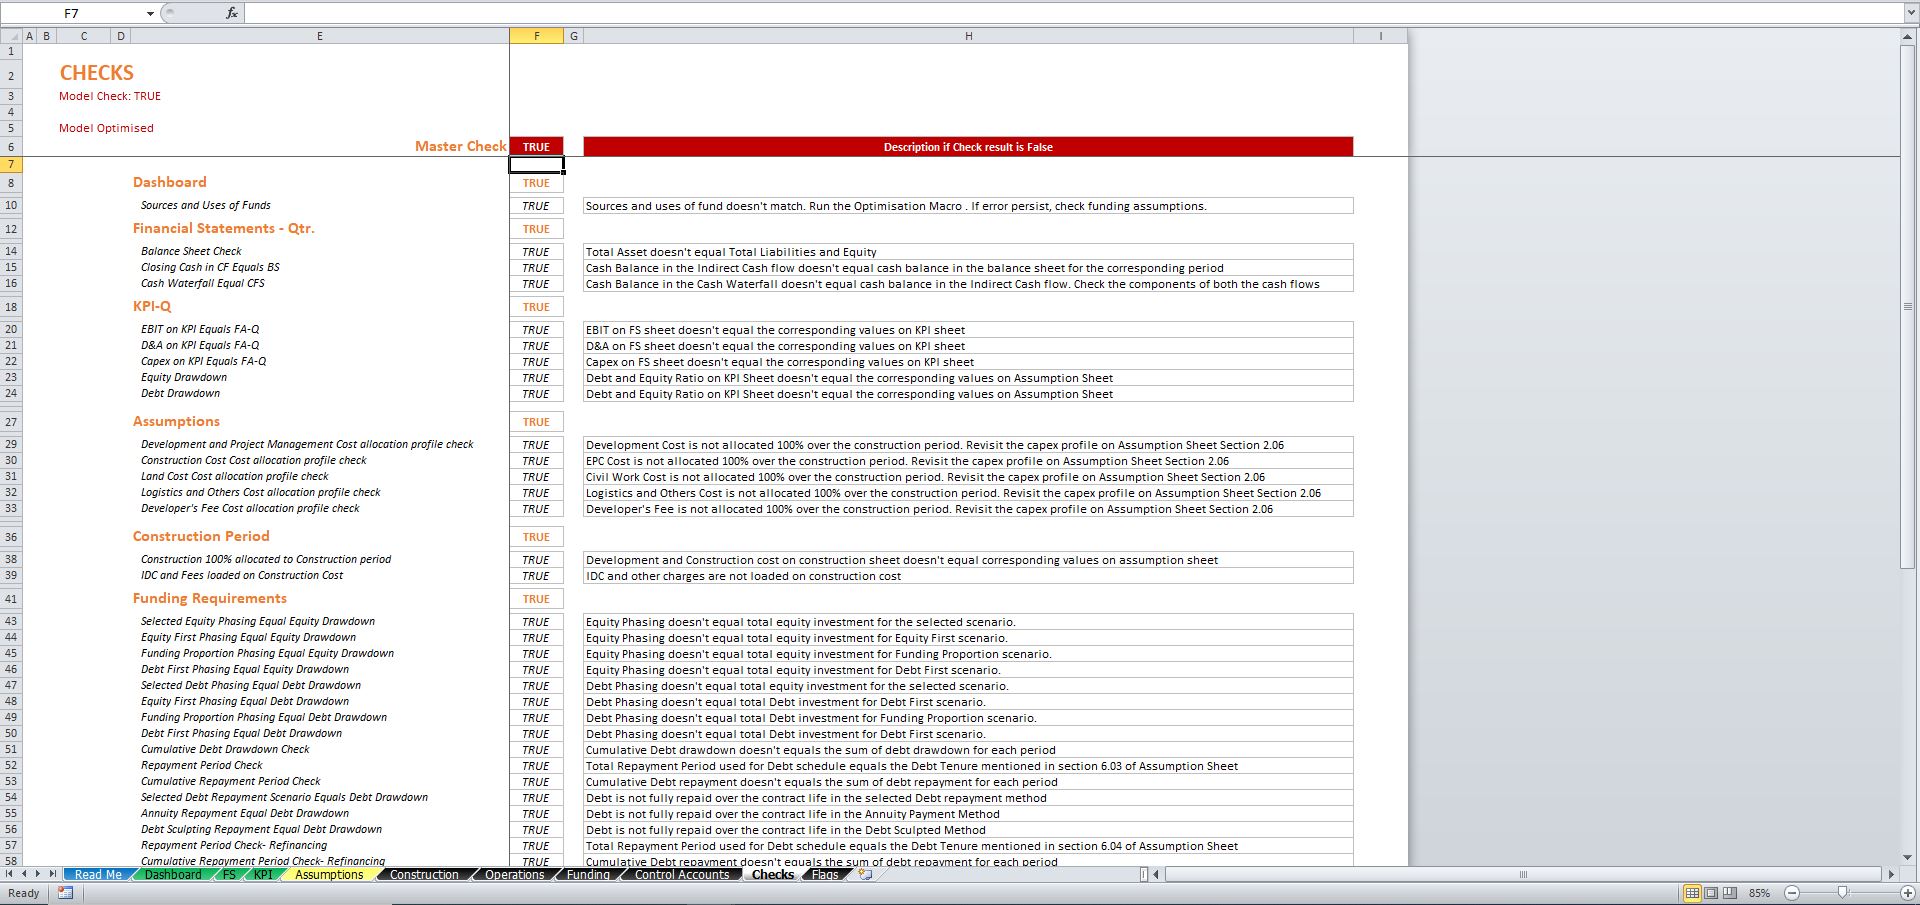Open the Name Box dropdown arrow

click(150, 13)
